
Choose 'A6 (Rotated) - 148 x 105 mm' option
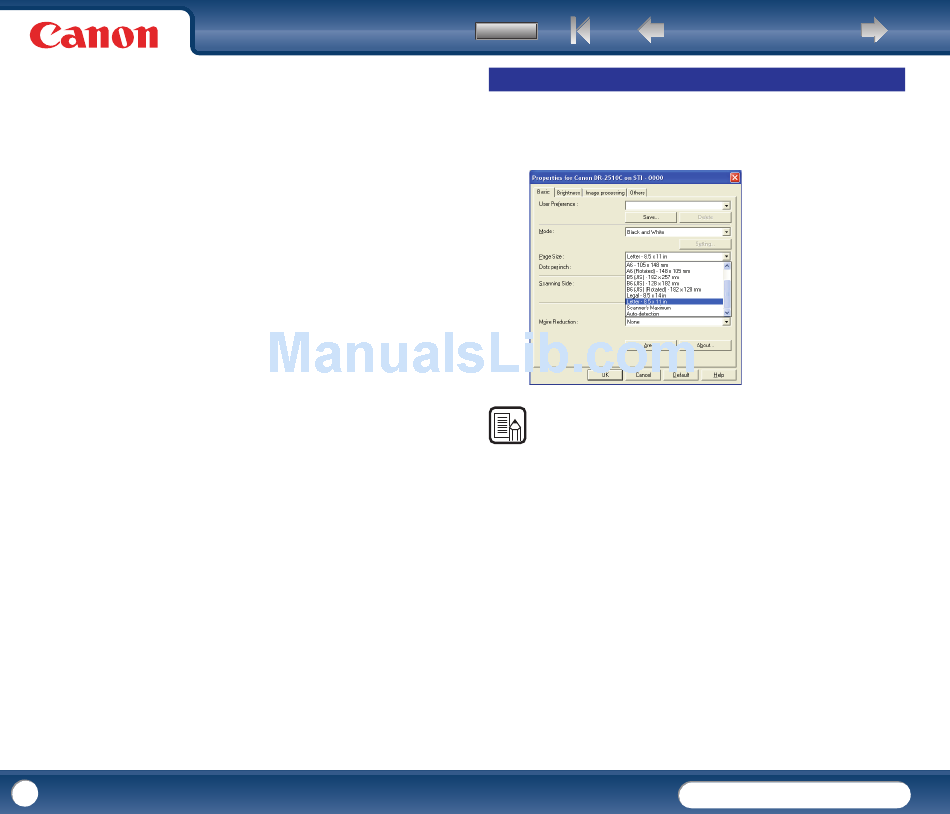(x=674, y=271)
